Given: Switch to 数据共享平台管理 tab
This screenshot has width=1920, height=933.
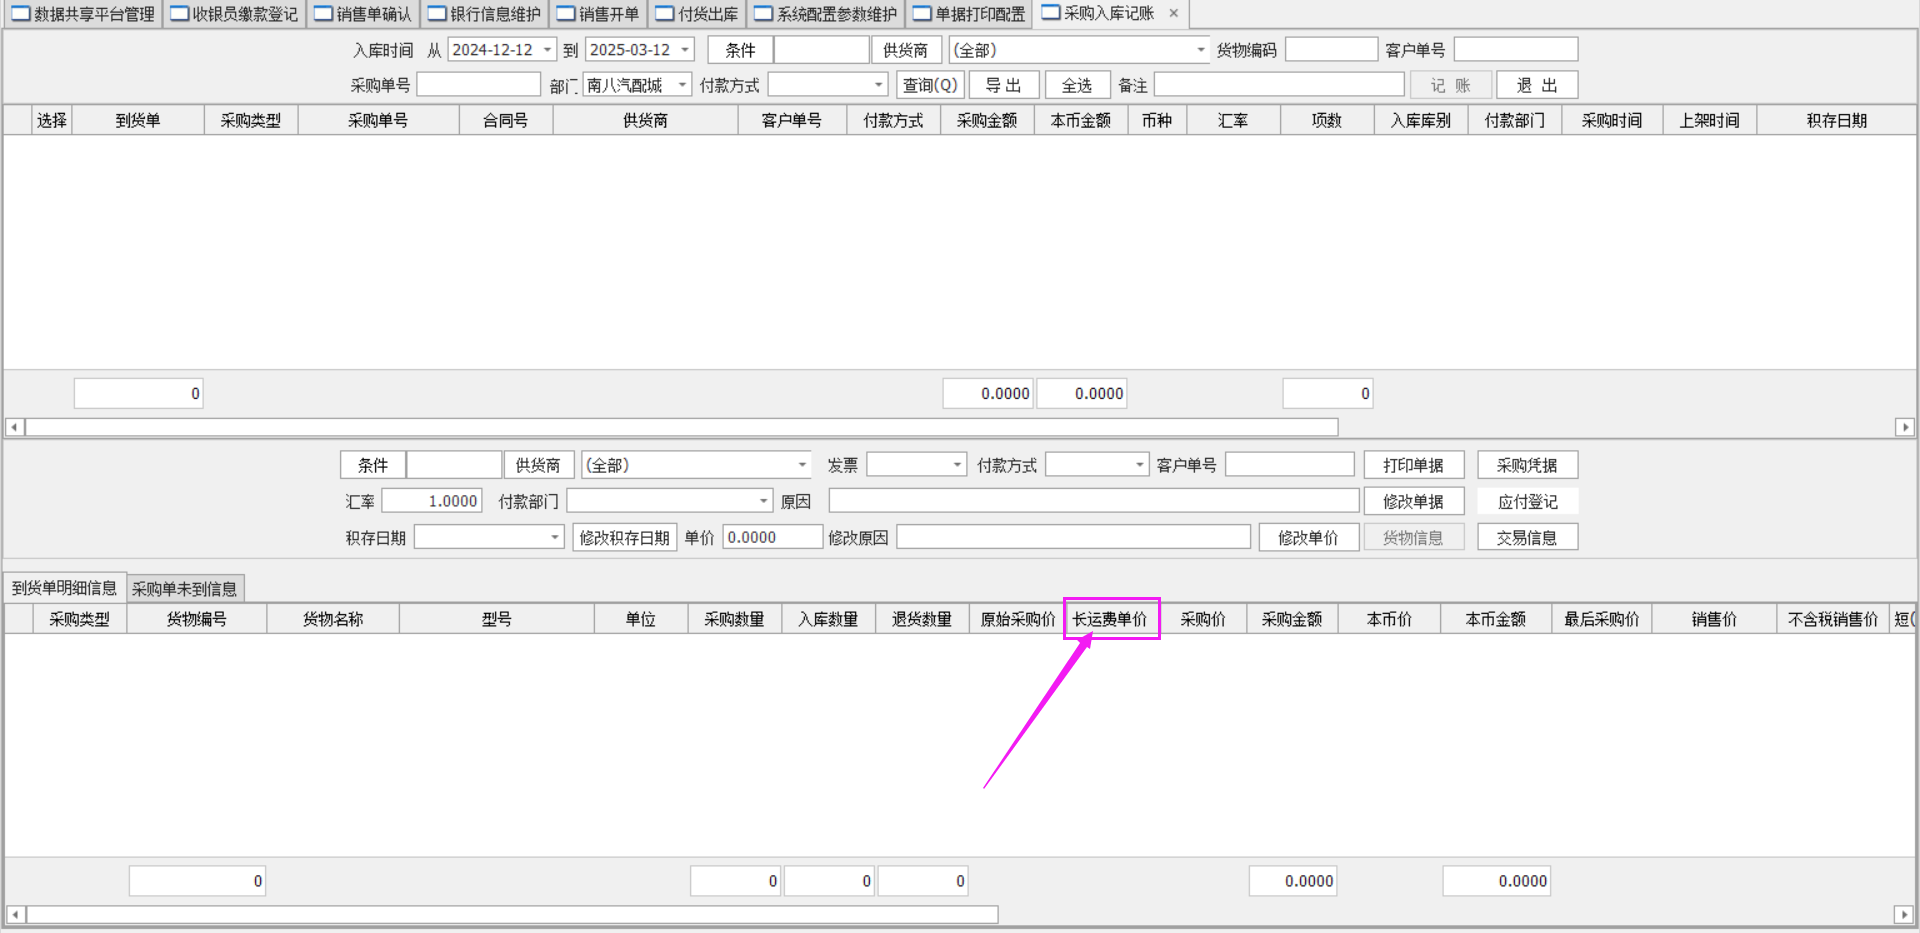Looking at the screenshot, I should coord(83,14).
